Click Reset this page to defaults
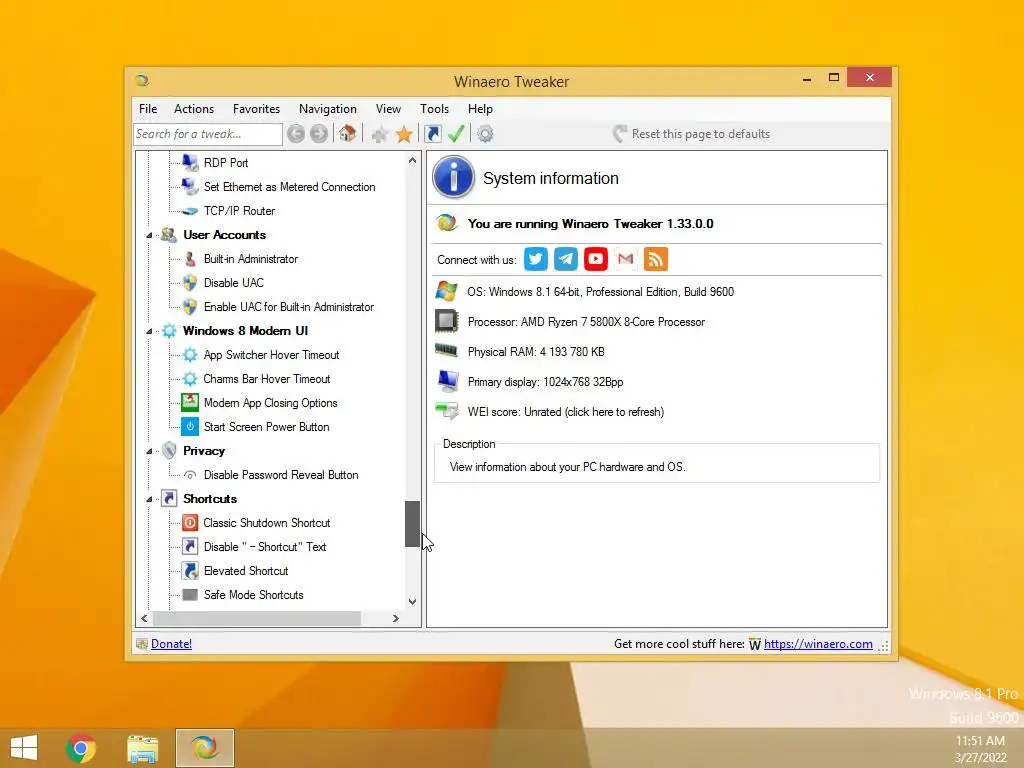The image size is (1024, 768). (692, 134)
